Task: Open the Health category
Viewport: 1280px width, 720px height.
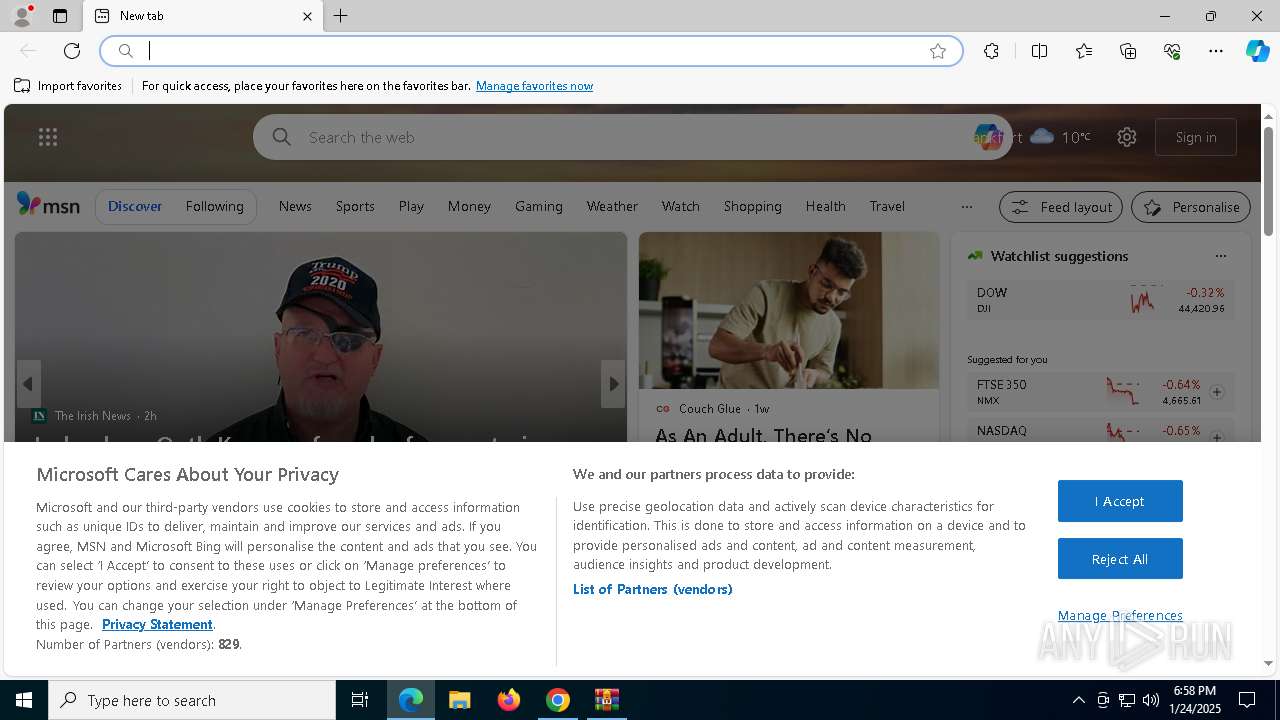Action: click(x=825, y=206)
